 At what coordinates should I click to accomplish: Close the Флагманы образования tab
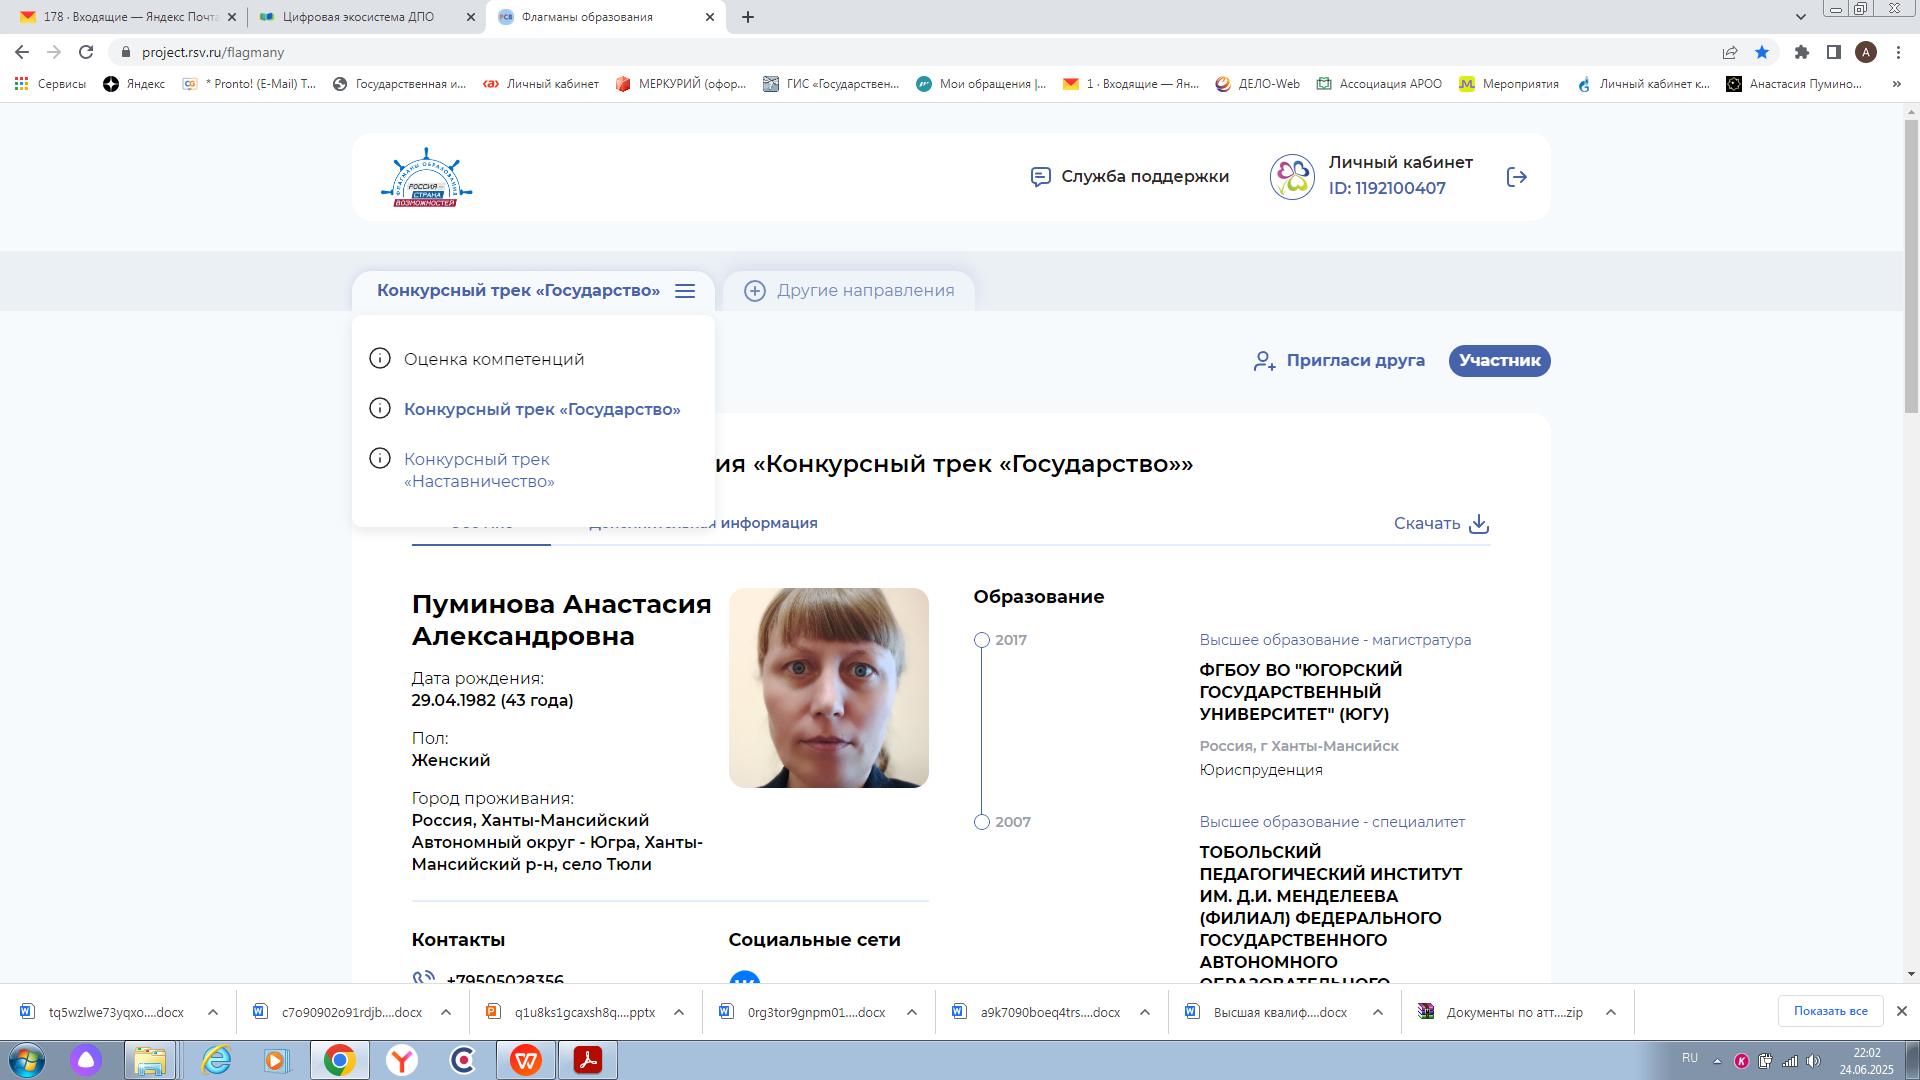point(710,17)
